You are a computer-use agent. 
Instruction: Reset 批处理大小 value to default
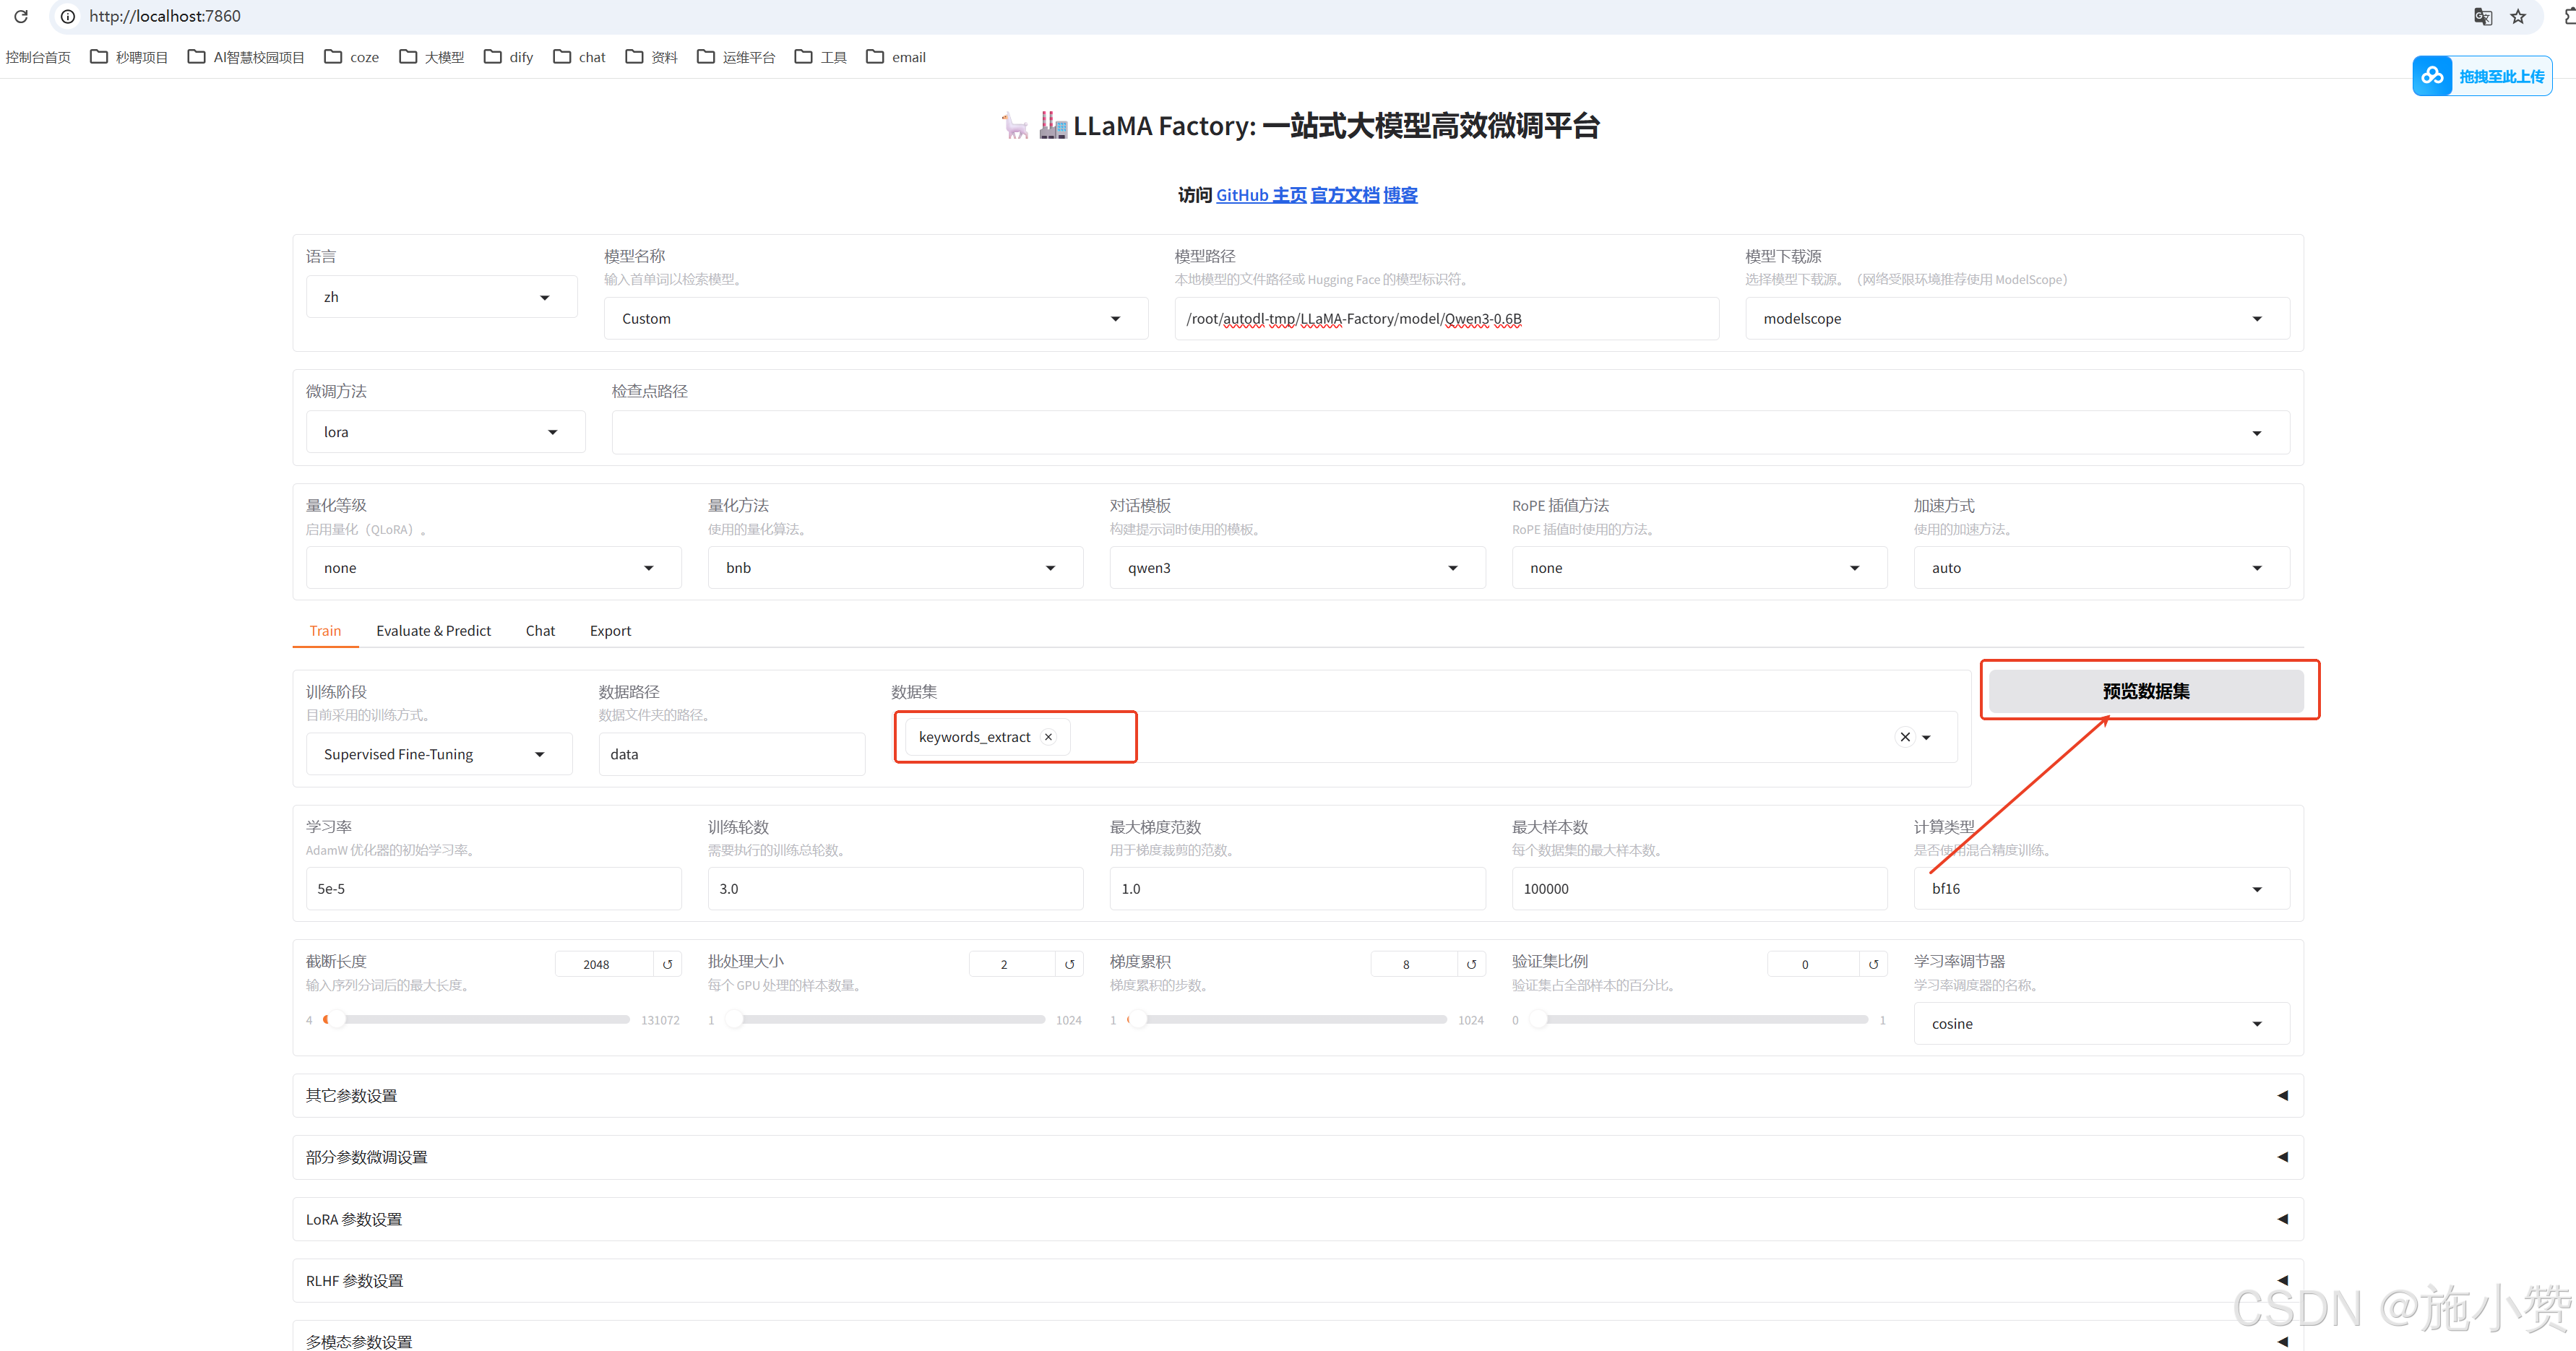coord(1070,964)
